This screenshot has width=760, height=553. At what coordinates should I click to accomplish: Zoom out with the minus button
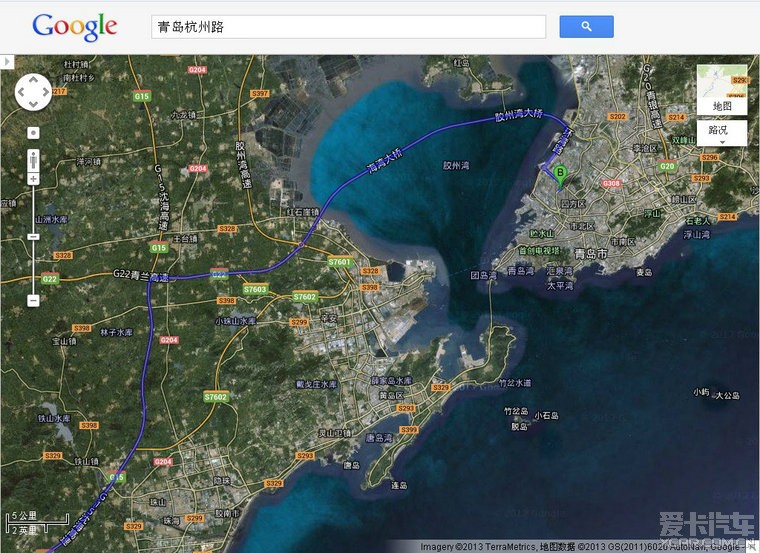point(33,300)
